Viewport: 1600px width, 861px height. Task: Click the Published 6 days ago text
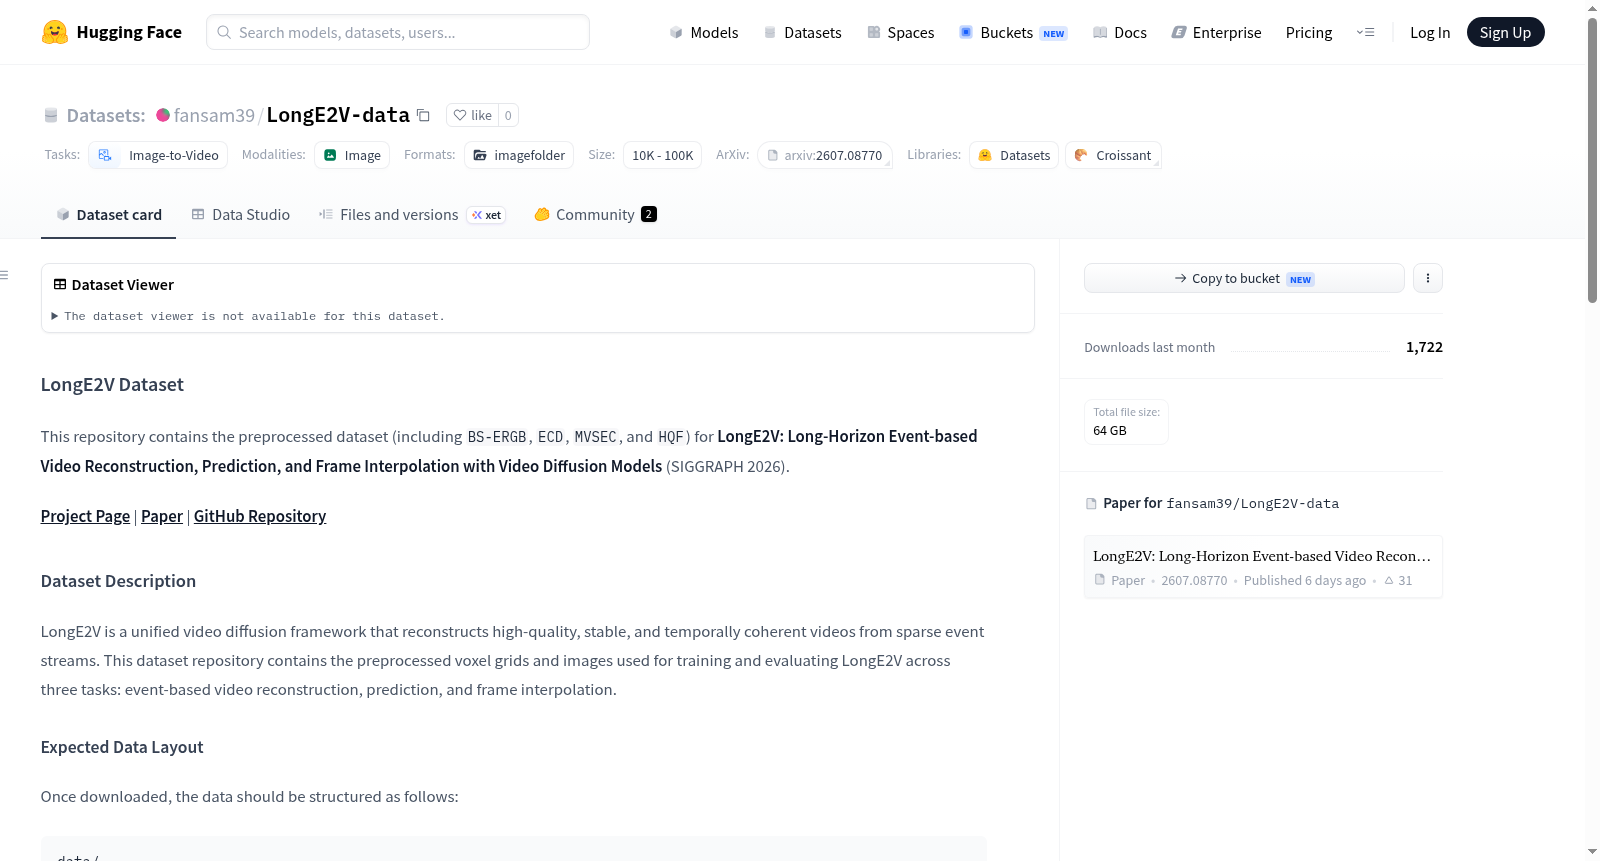[1305, 580]
